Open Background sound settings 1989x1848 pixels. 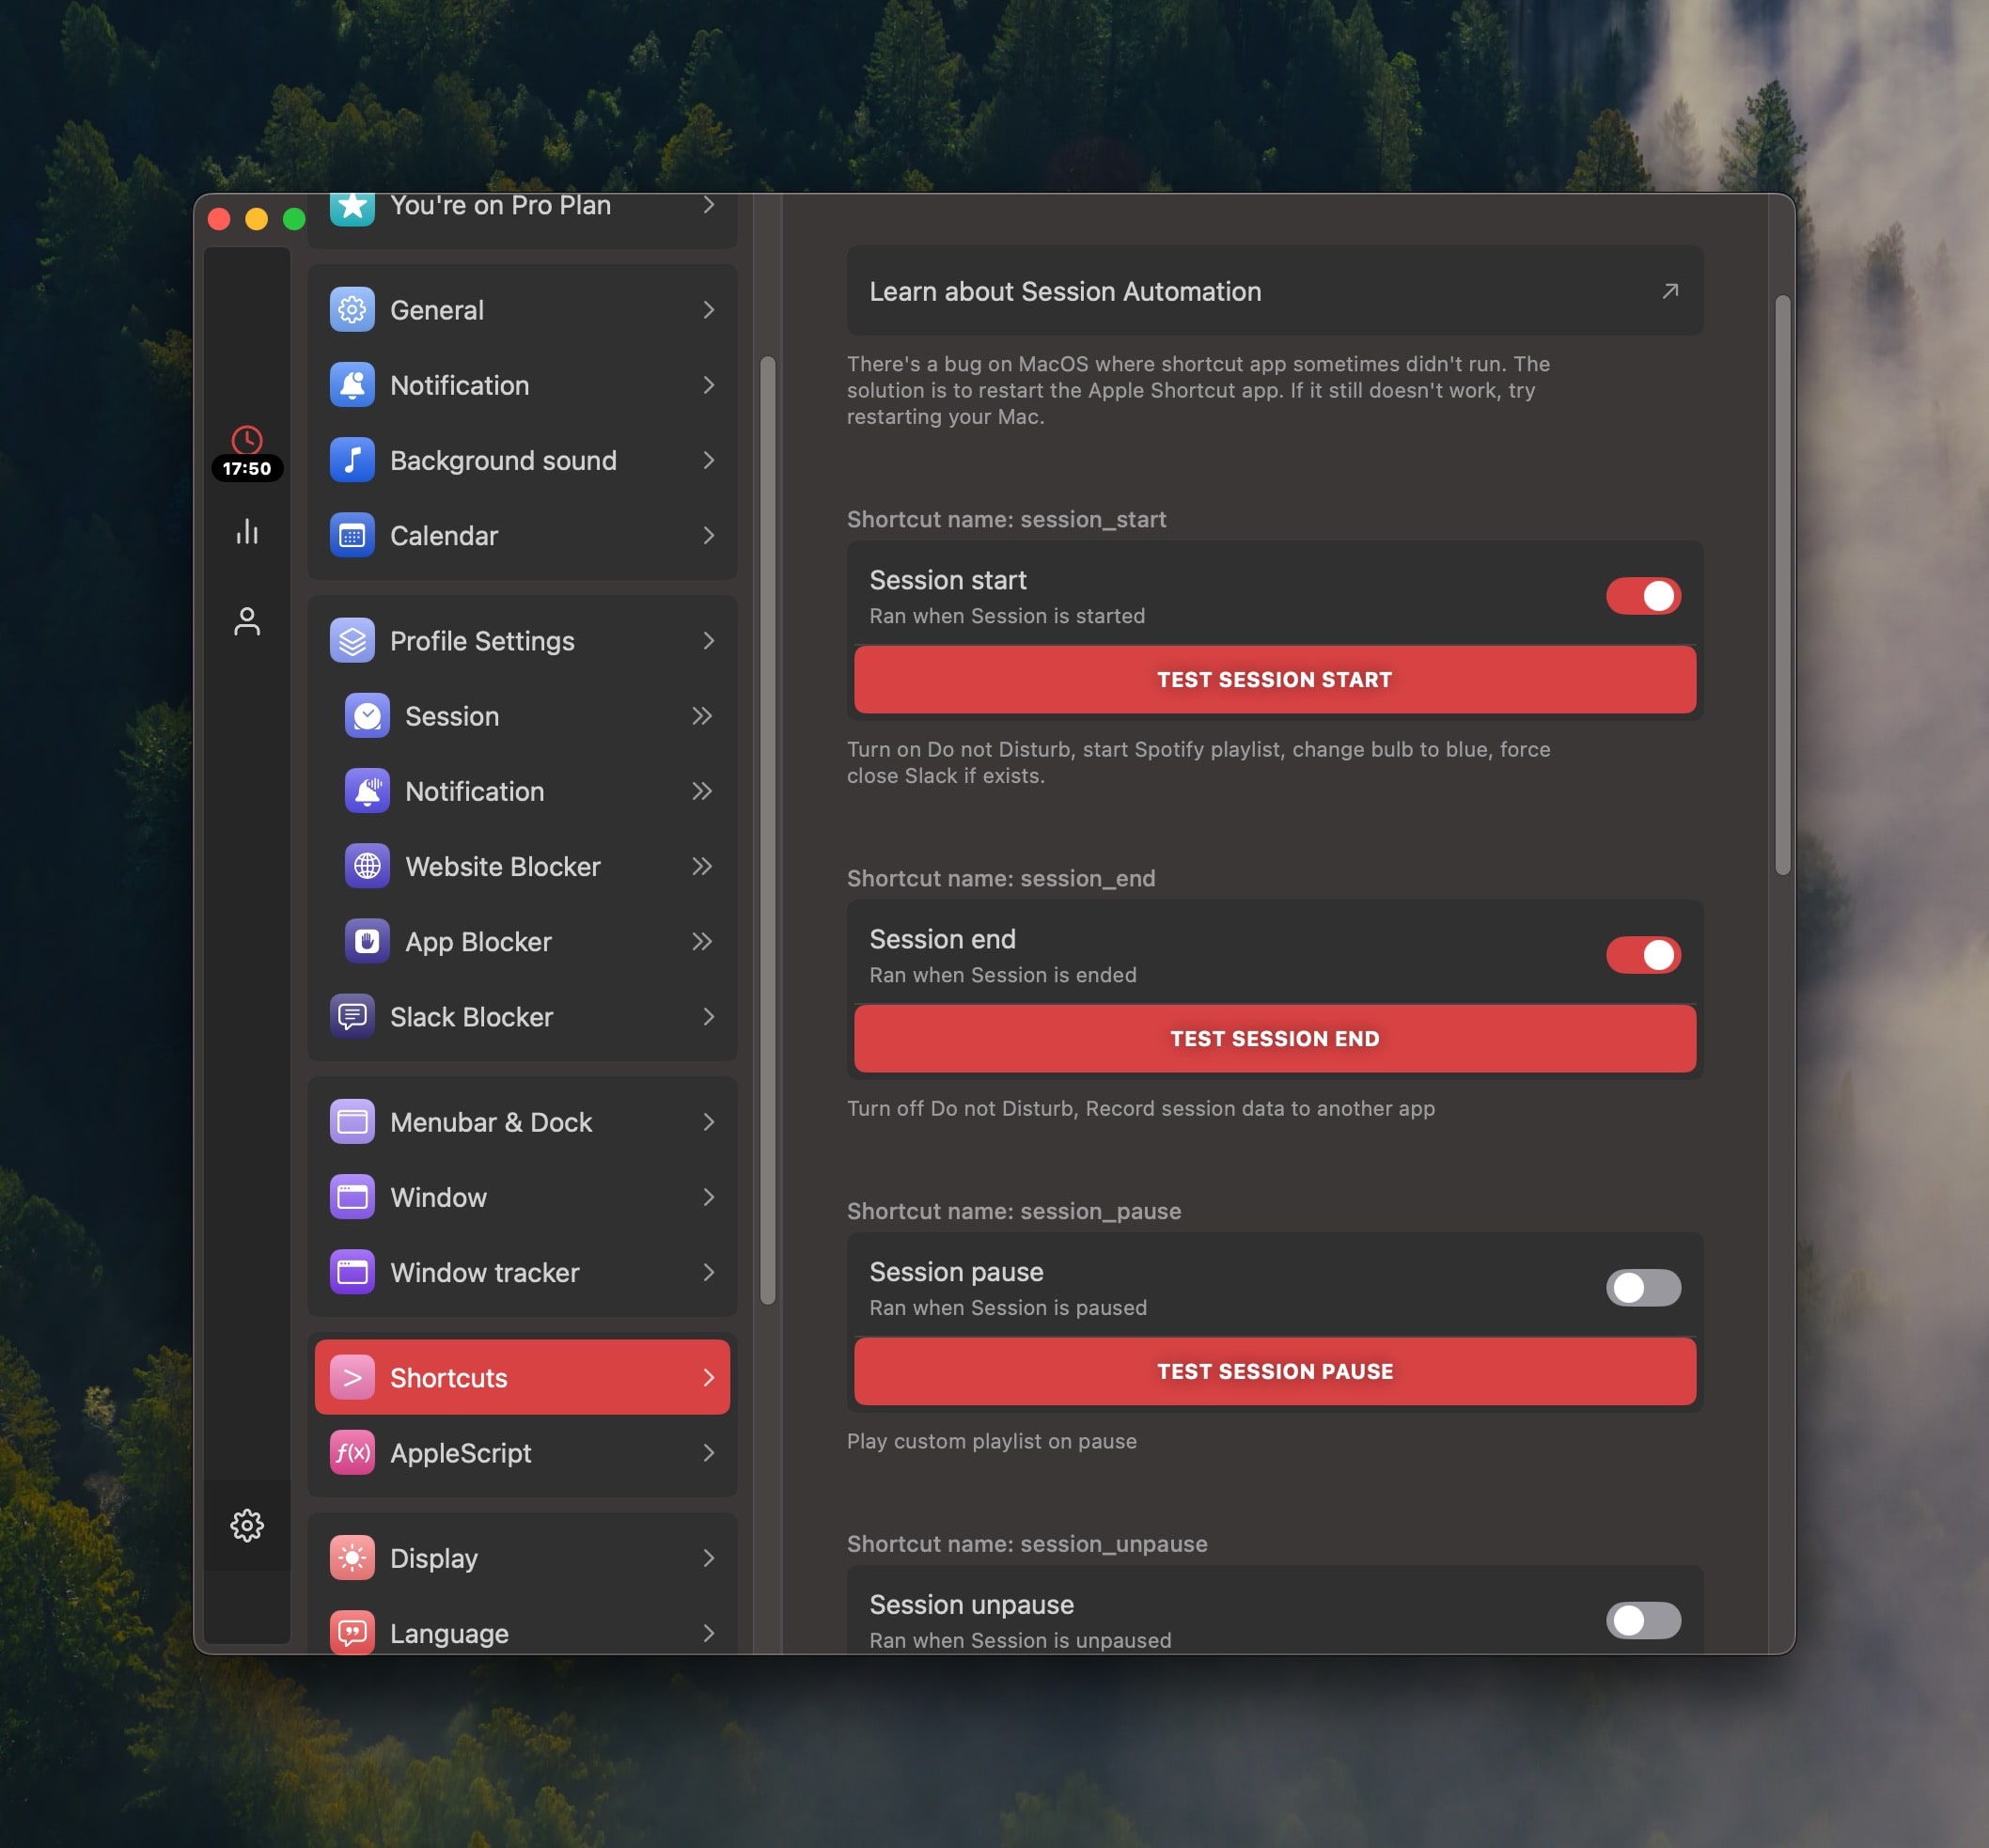[502, 461]
